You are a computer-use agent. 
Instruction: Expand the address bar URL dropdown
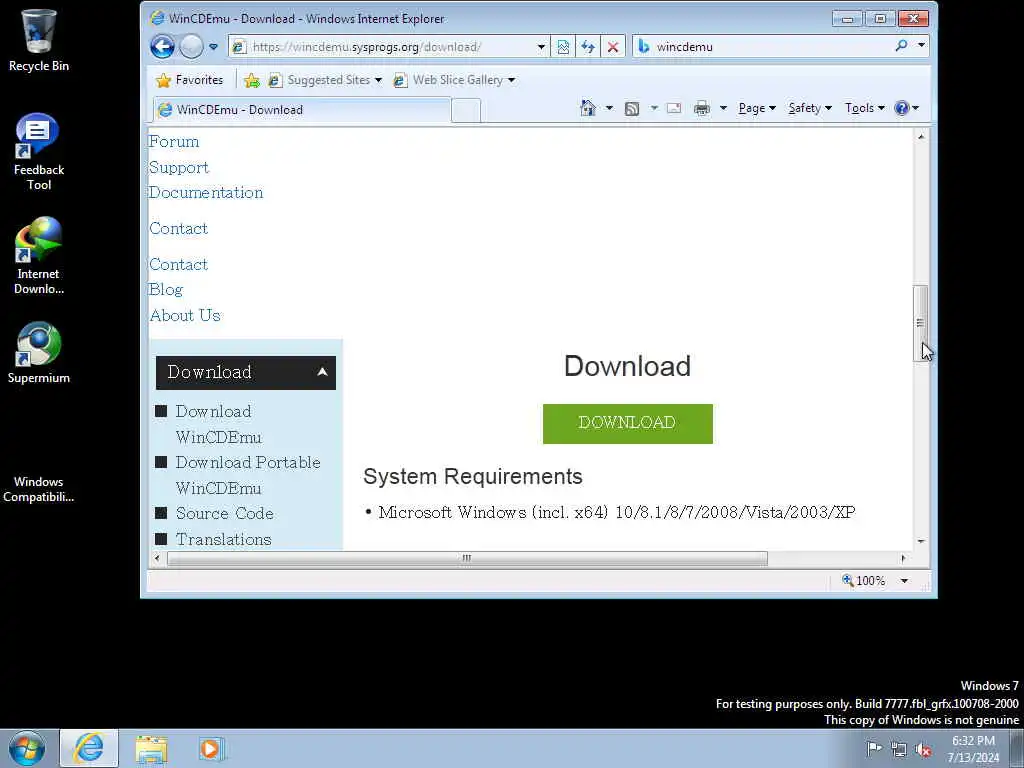coord(541,46)
